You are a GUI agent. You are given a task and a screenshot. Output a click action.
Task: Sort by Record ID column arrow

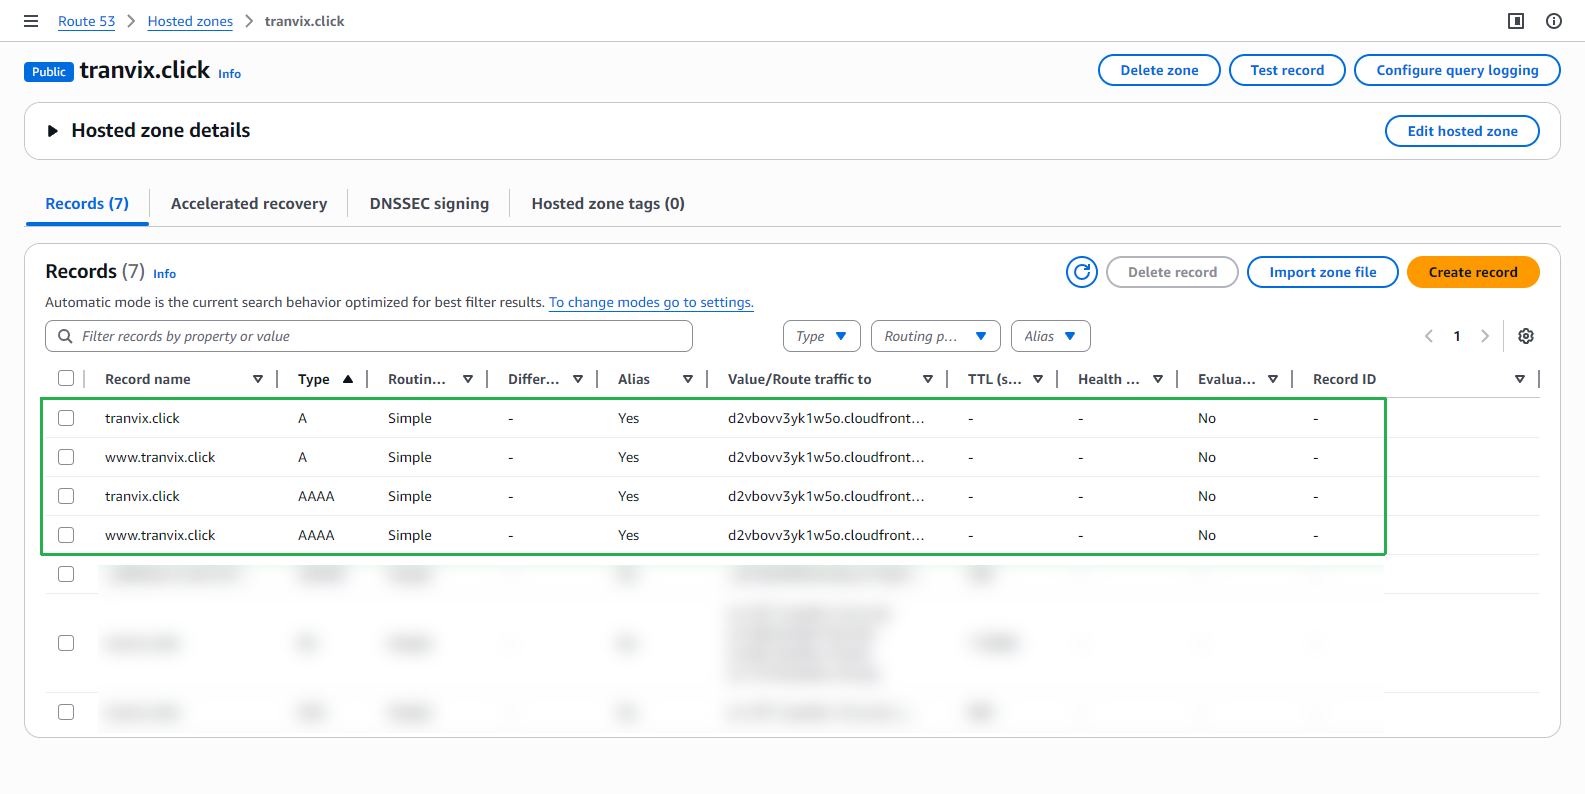pos(1520,379)
